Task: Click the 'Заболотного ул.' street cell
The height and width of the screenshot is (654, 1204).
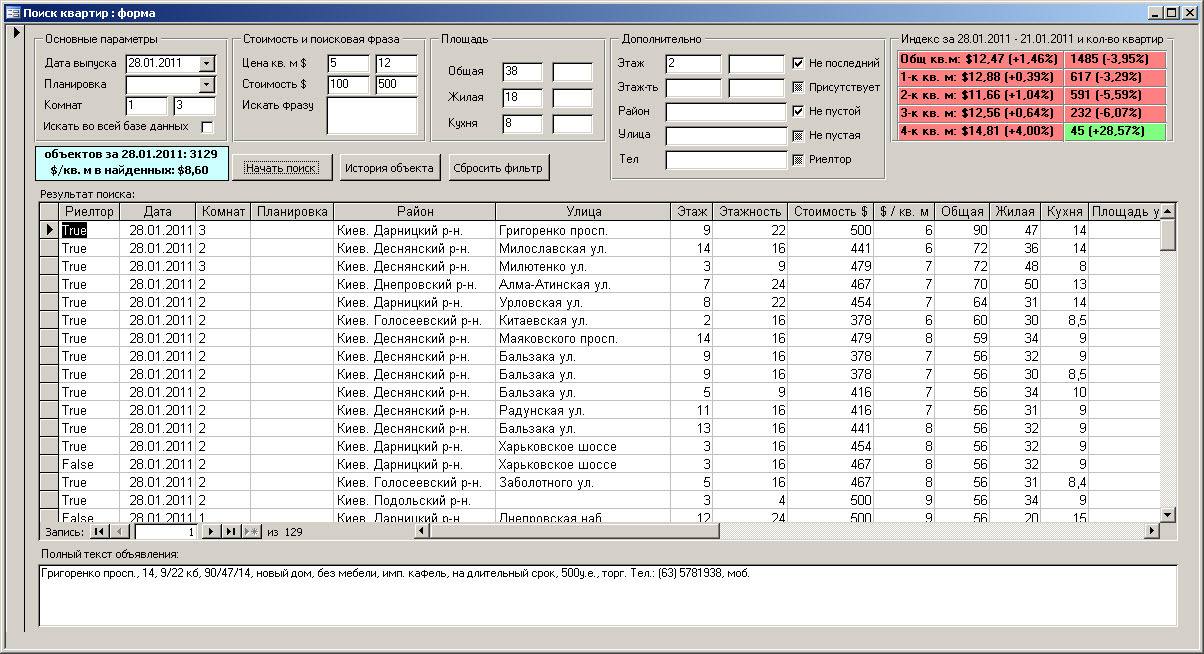Action: (x=583, y=482)
